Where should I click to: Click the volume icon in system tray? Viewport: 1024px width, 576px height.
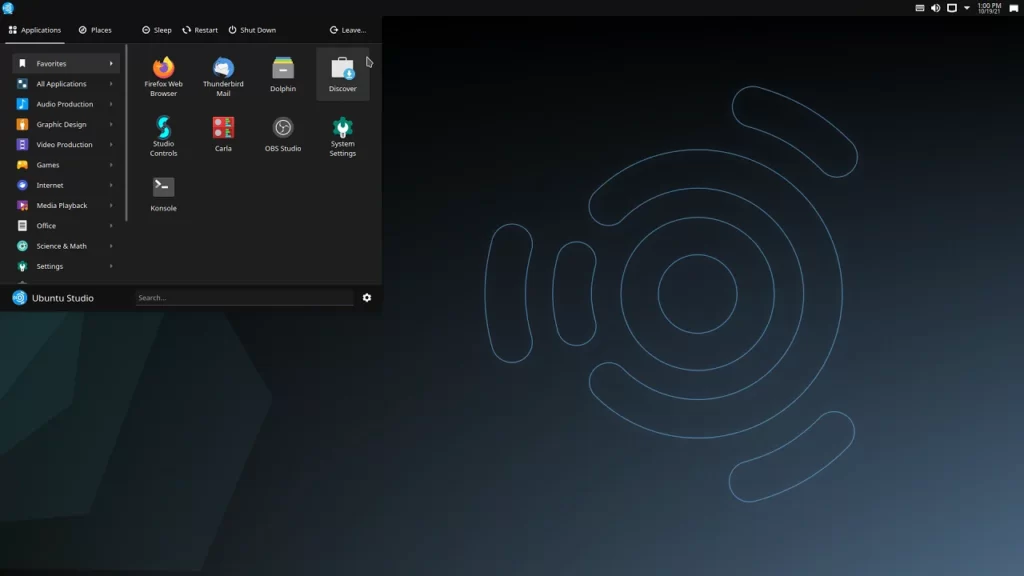point(936,8)
